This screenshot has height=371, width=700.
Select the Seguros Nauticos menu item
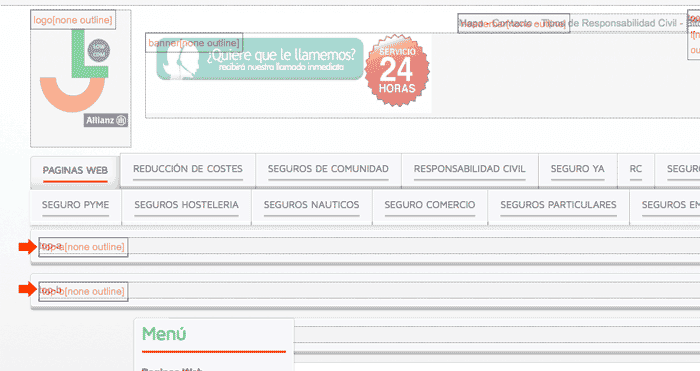312,205
